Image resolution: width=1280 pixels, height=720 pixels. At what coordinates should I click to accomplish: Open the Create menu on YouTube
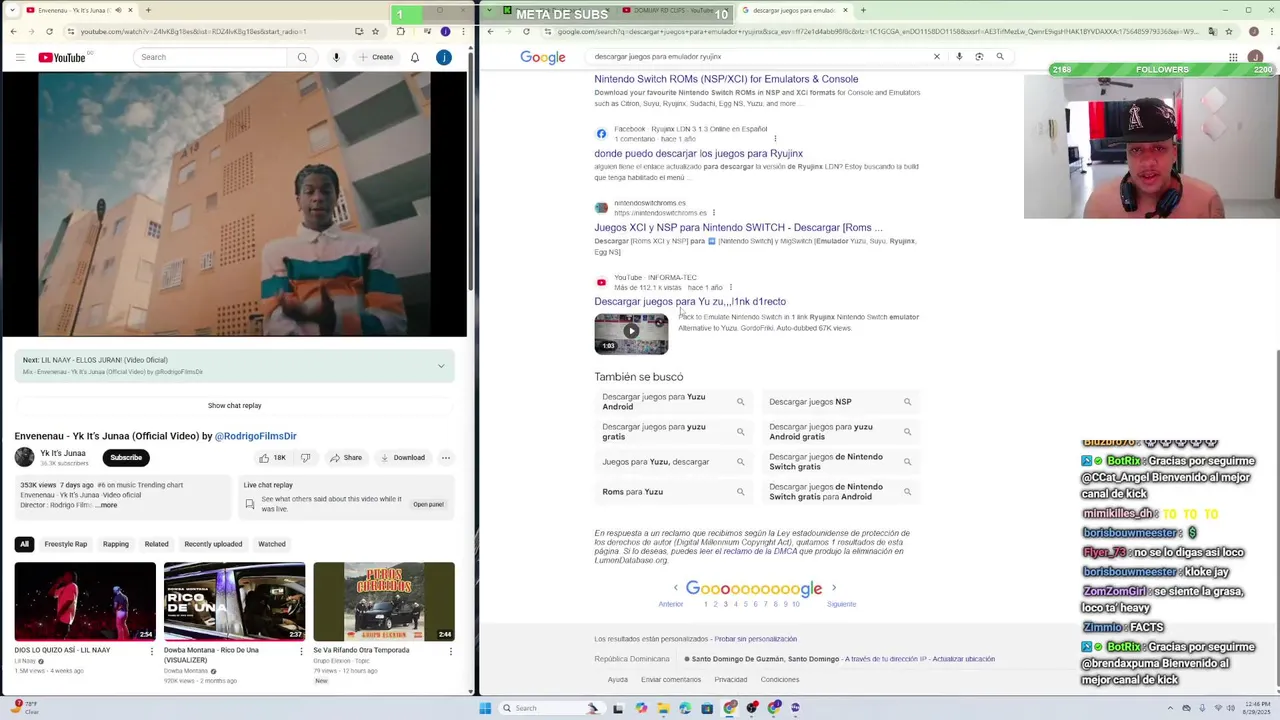click(x=376, y=57)
